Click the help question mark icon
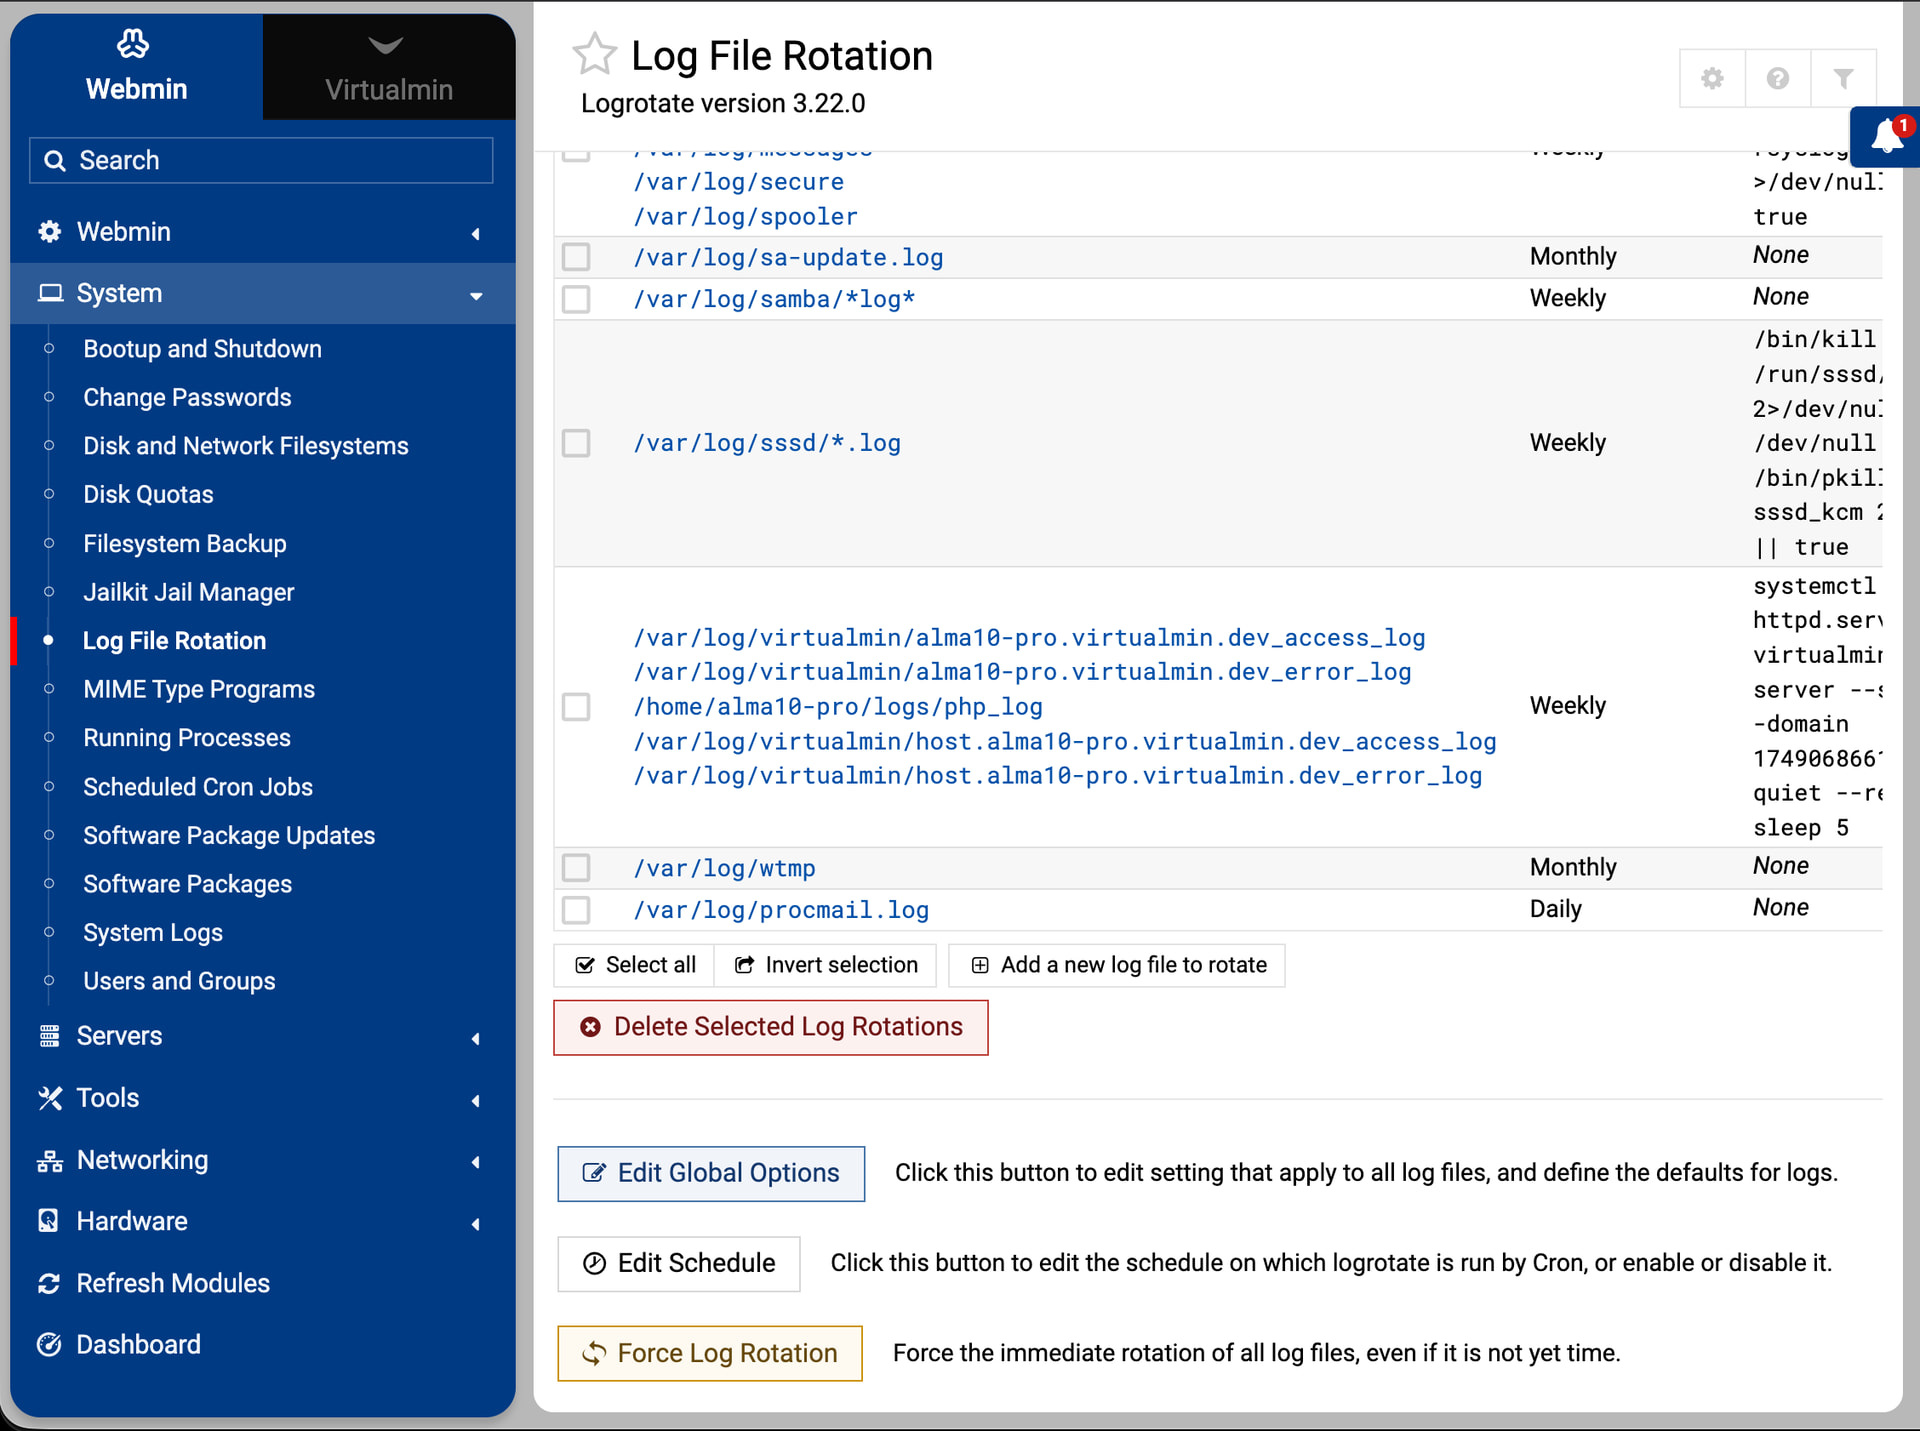 [1777, 78]
